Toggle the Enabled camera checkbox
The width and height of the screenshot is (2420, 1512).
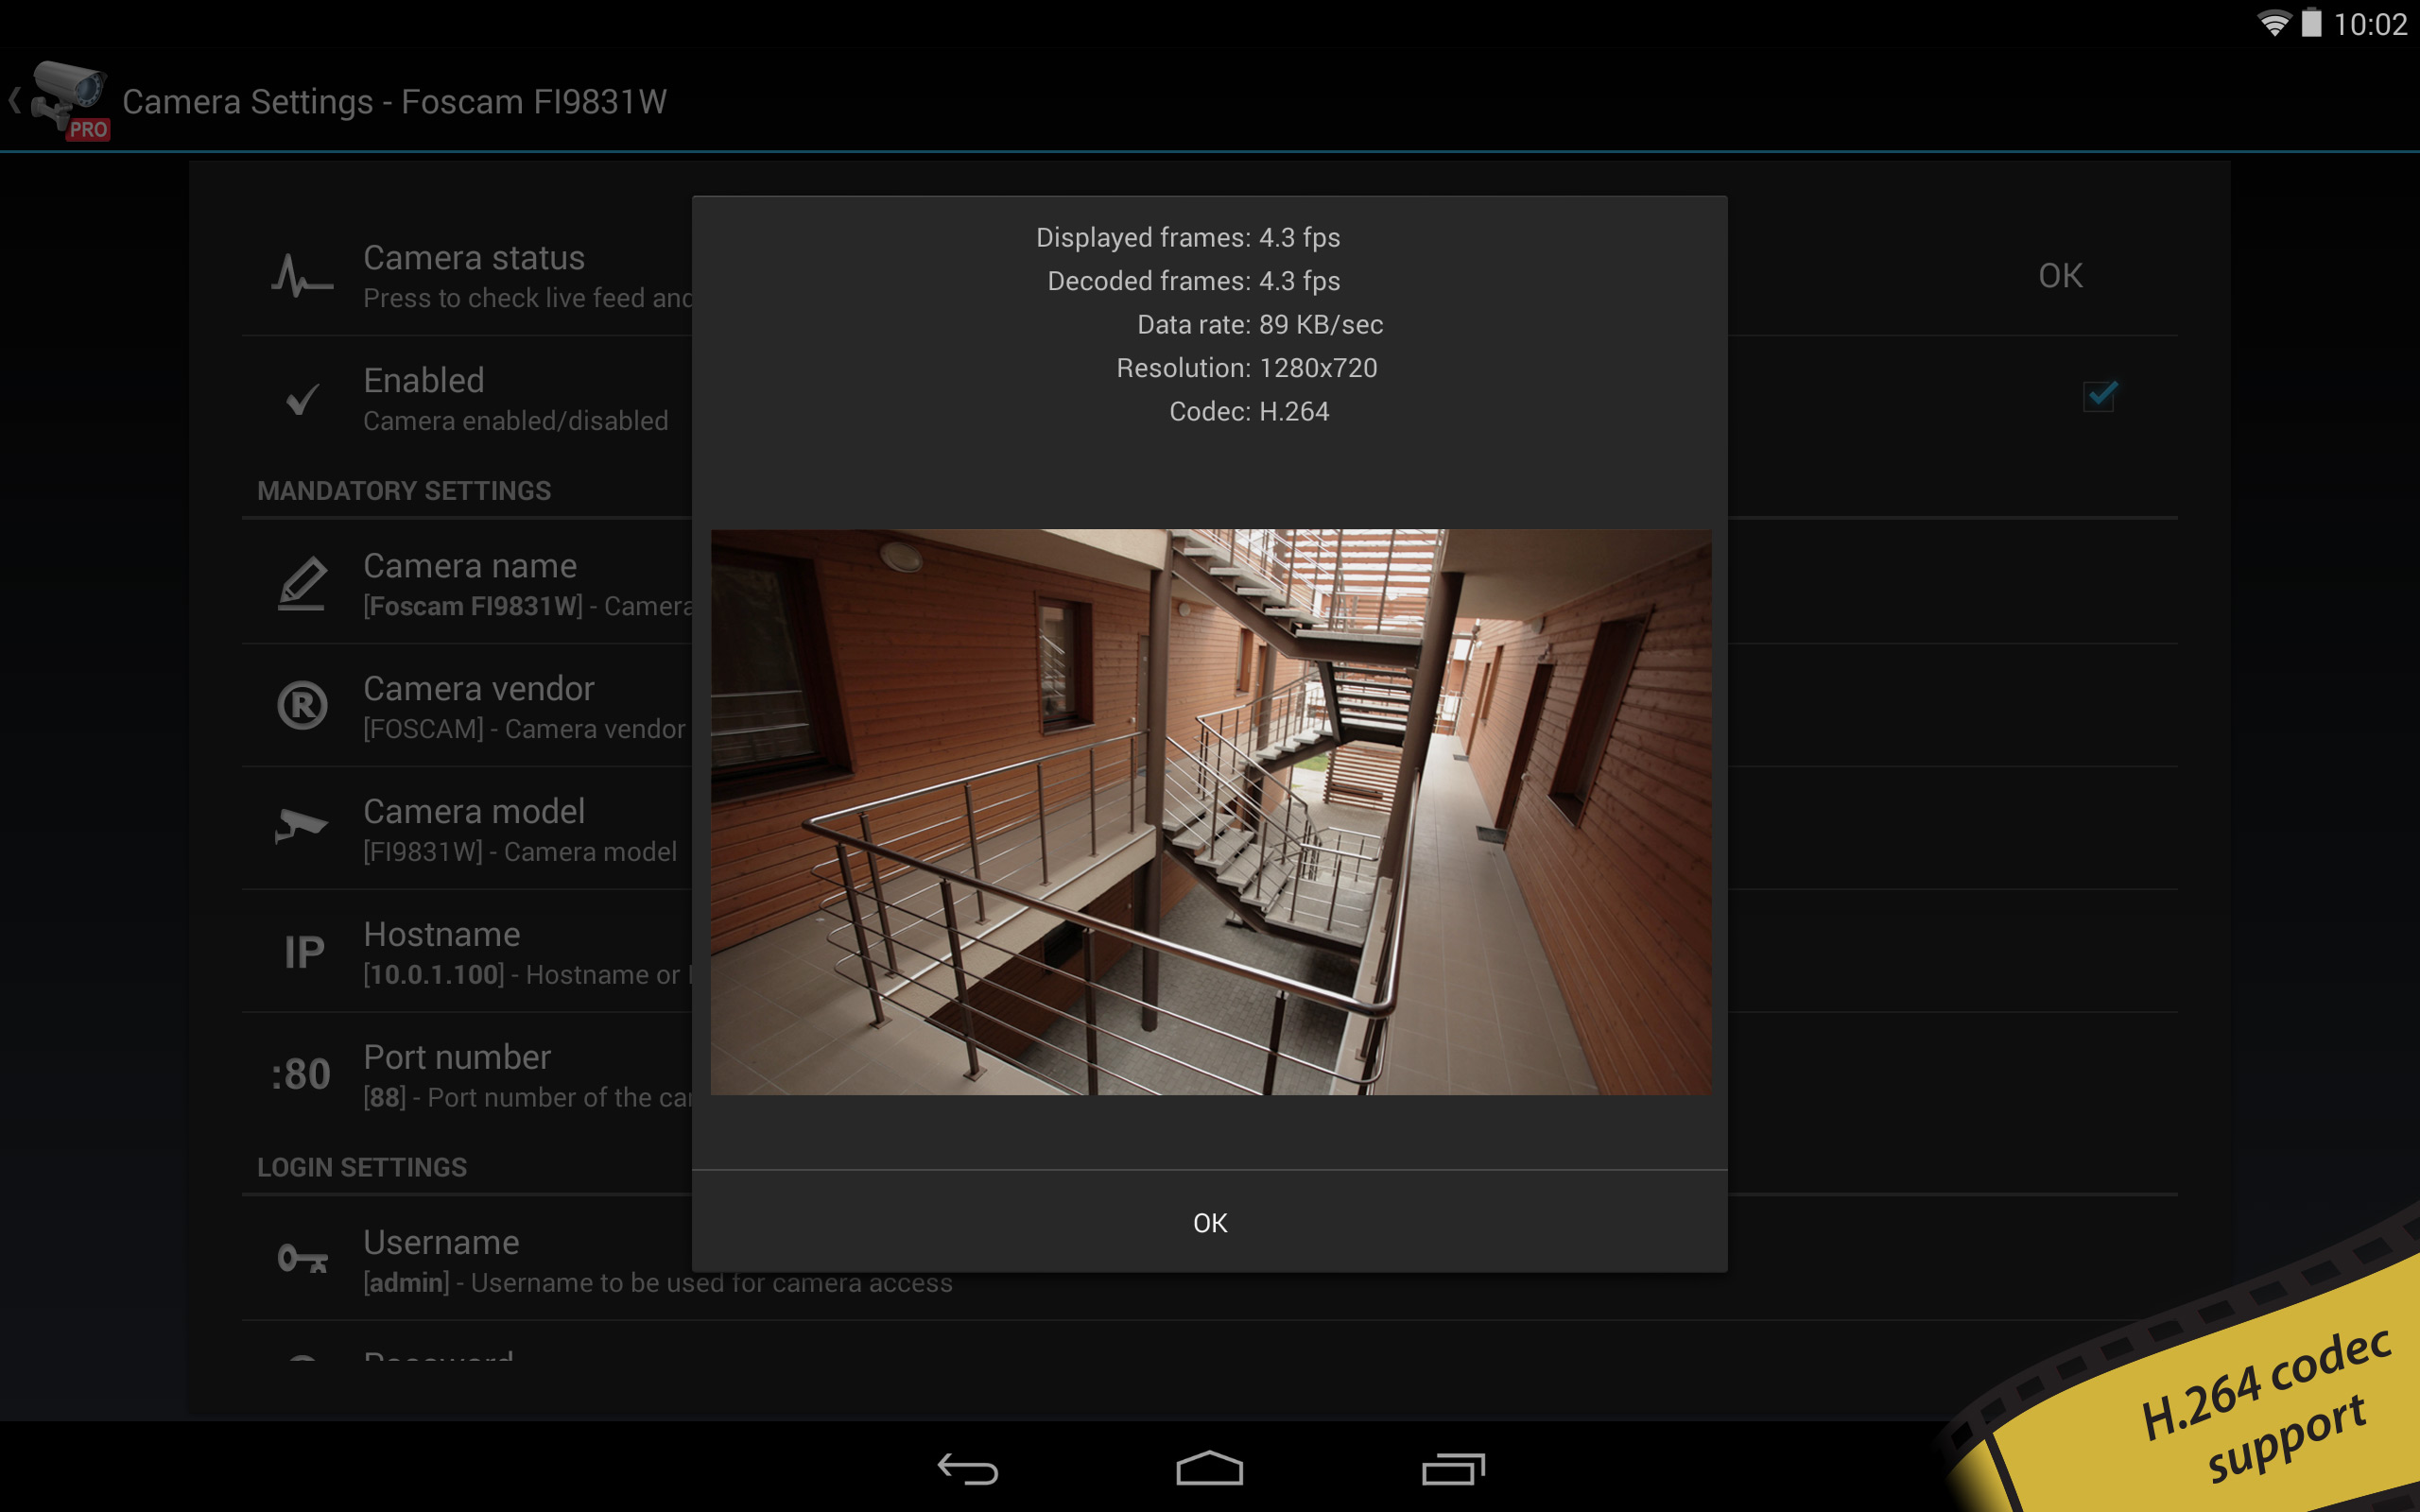(x=2100, y=397)
